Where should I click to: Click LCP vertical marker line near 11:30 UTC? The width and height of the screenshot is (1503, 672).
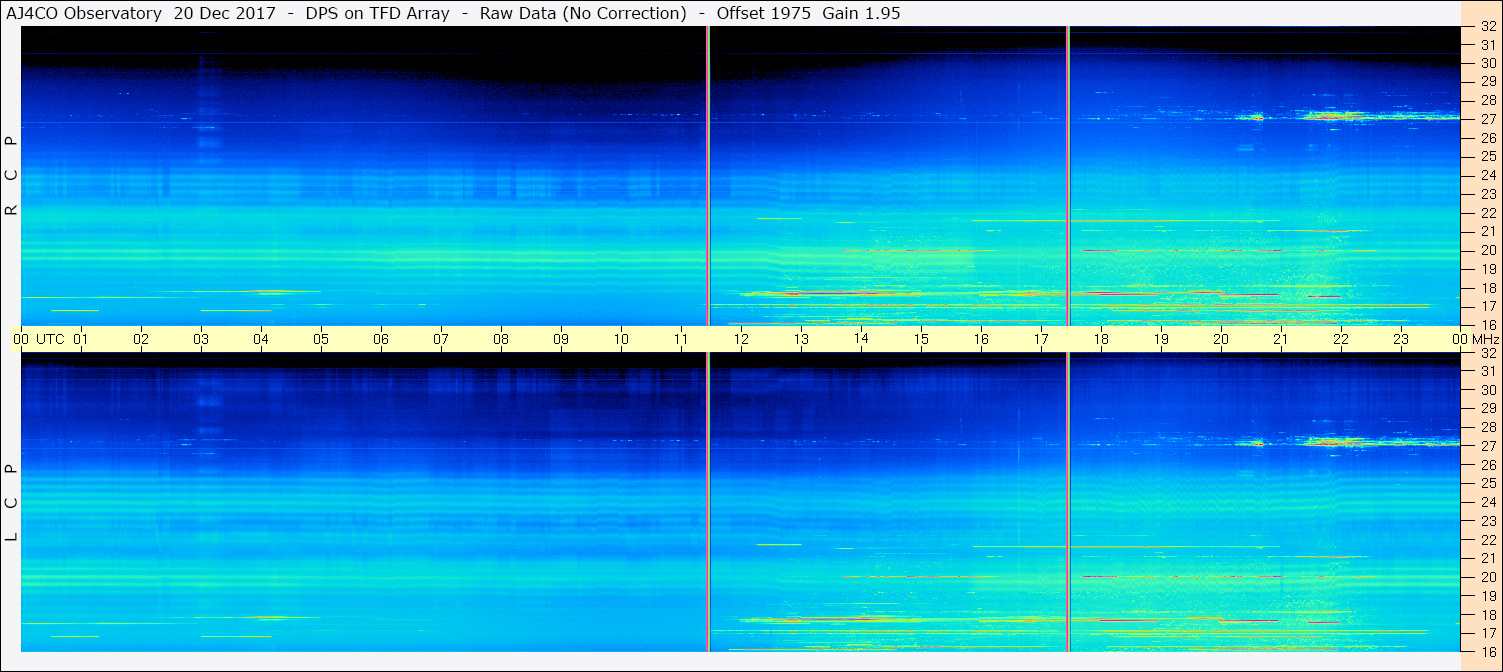click(x=708, y=502)
